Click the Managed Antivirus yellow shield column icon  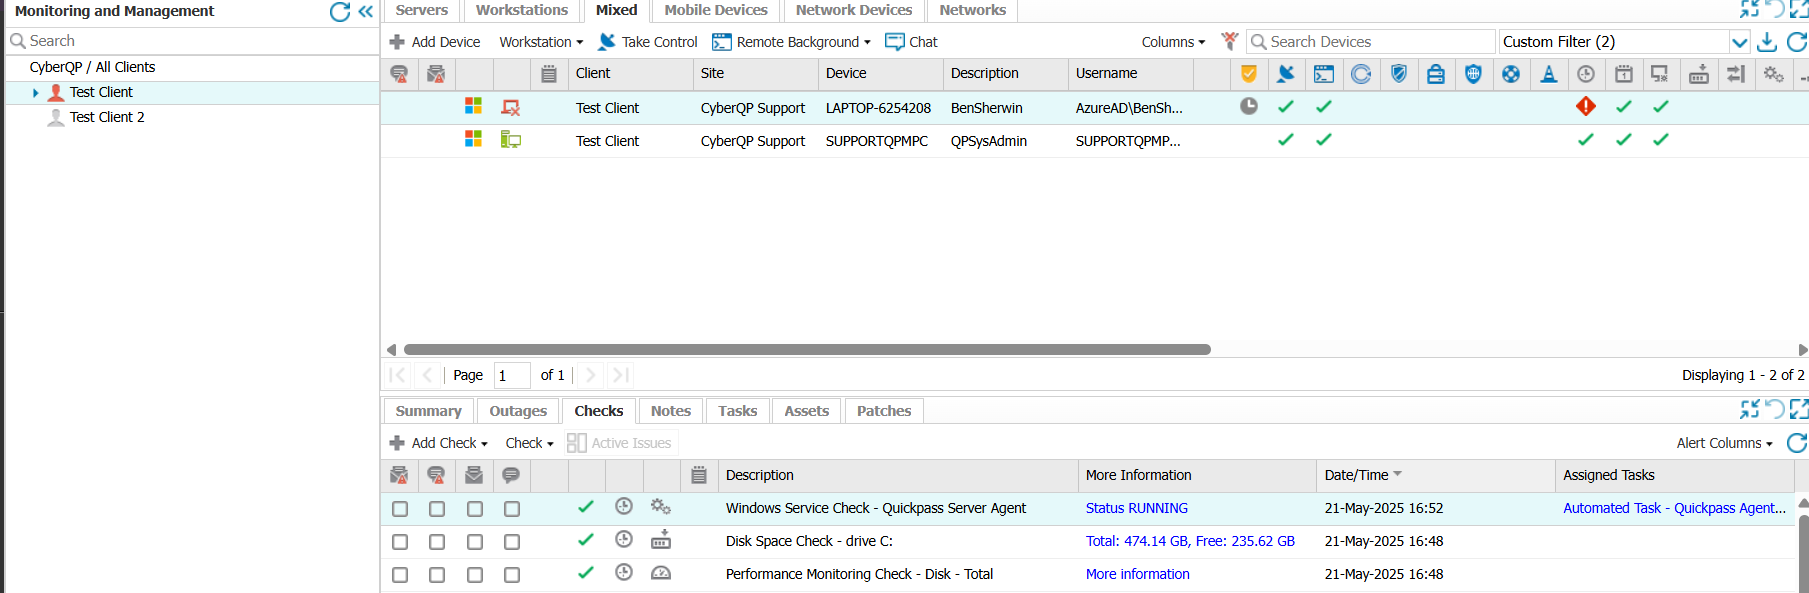click(x=1248, y=74)
